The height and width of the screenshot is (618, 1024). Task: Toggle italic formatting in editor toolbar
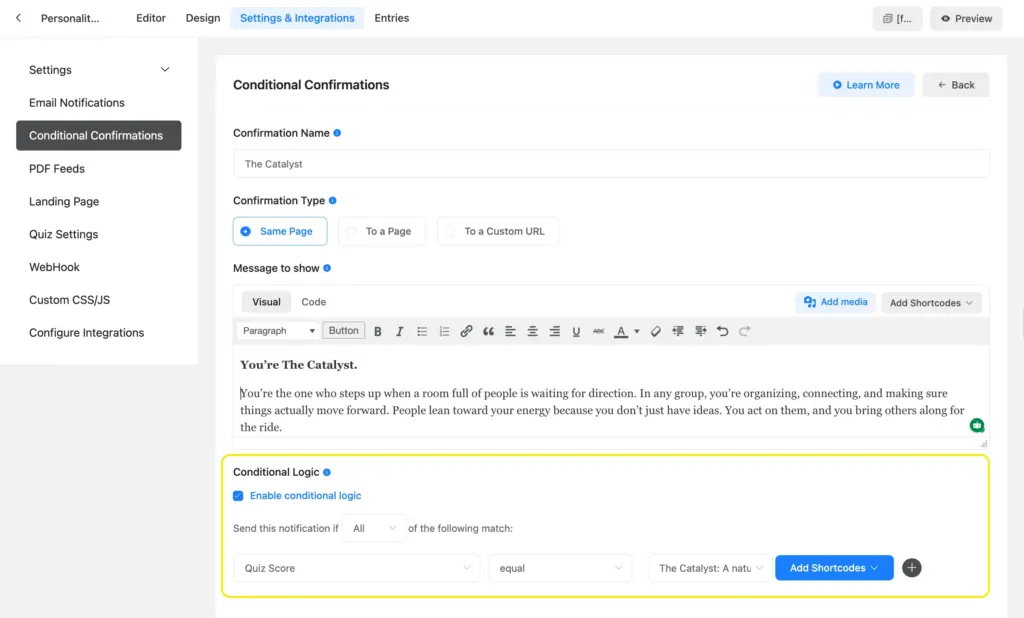(x=399, y=331)
